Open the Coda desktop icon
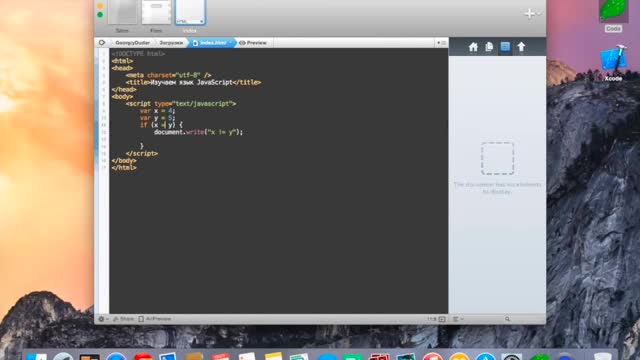Viewport: 640px width, 360px height. 613,16
